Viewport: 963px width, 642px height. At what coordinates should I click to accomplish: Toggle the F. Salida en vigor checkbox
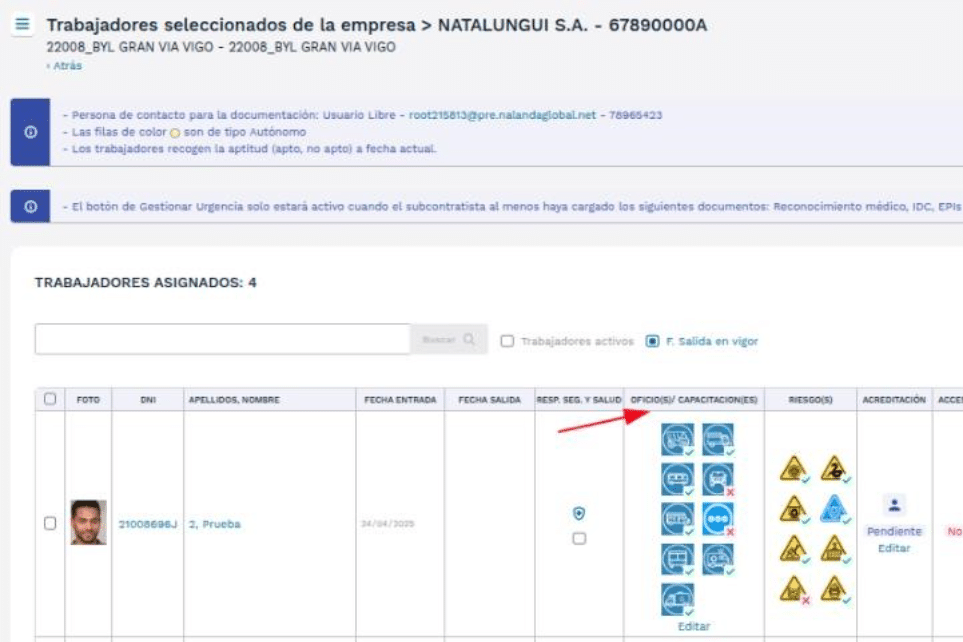[x=653, y=341]
